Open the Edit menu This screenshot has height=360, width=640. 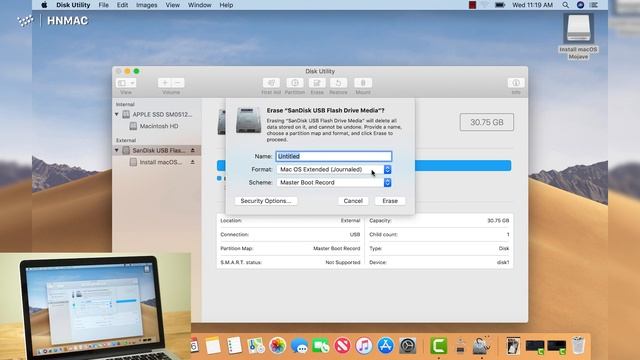122,5
